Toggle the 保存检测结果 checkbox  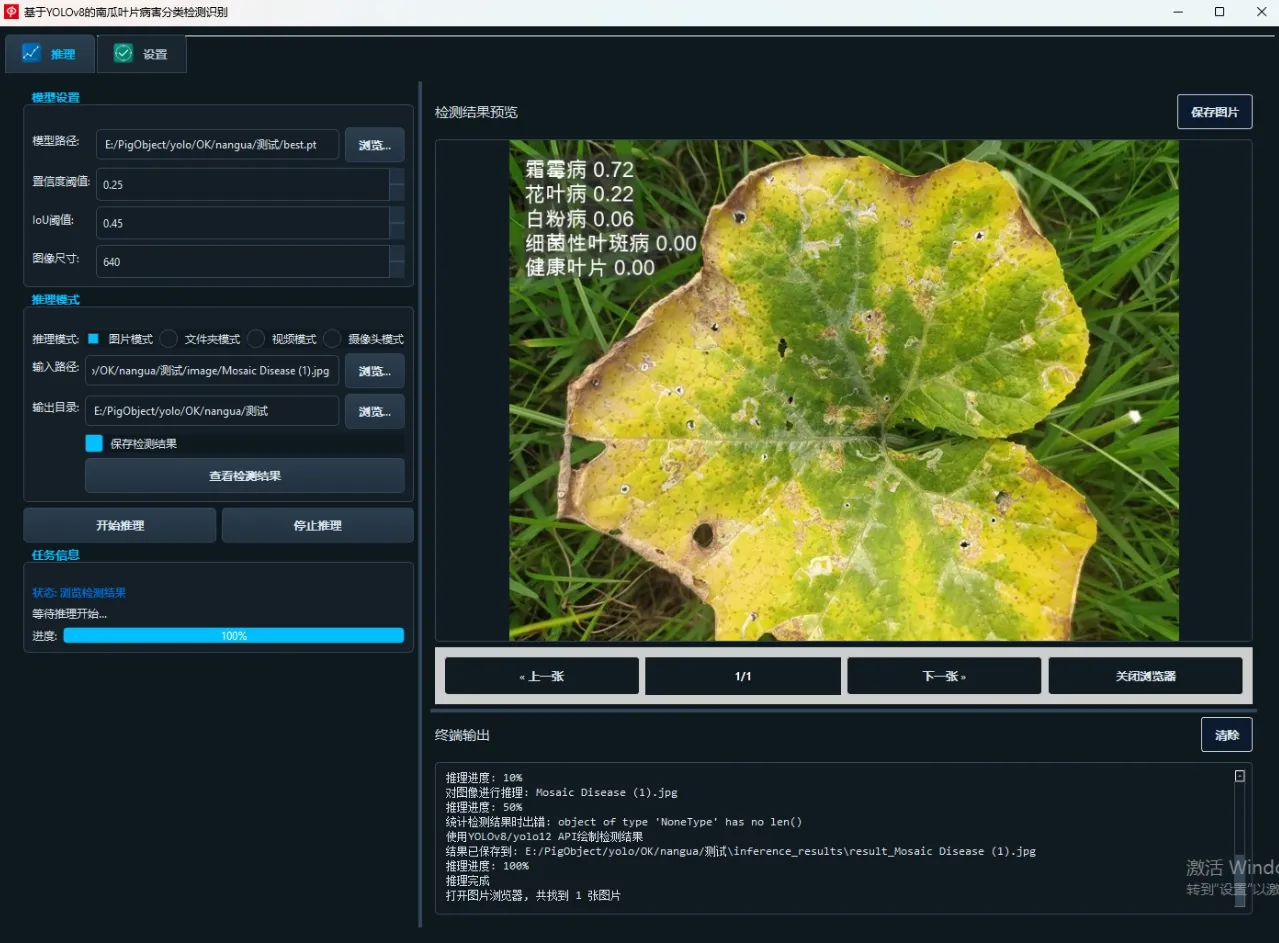[94, 443]
